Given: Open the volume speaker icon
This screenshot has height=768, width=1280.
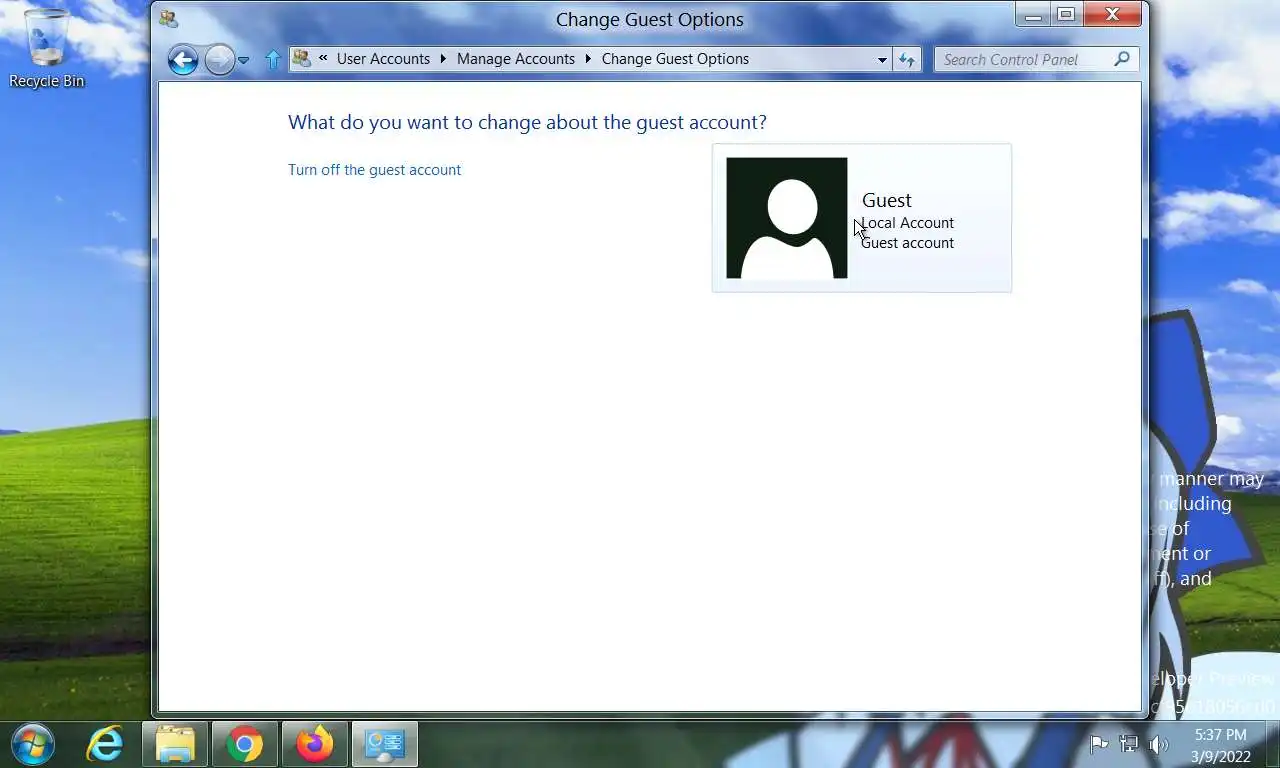Looking at the screenshot, I should click(1159, 744).
